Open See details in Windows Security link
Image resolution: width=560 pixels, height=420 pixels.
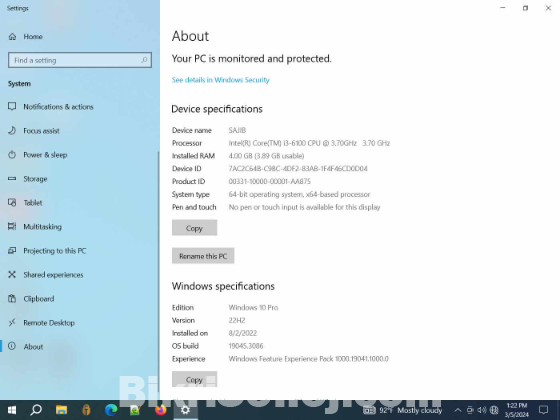[220, 80]
